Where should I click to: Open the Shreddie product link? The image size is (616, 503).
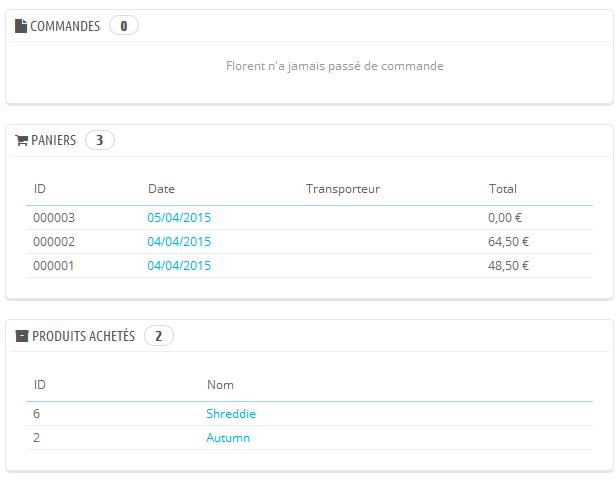pos(231,414)
